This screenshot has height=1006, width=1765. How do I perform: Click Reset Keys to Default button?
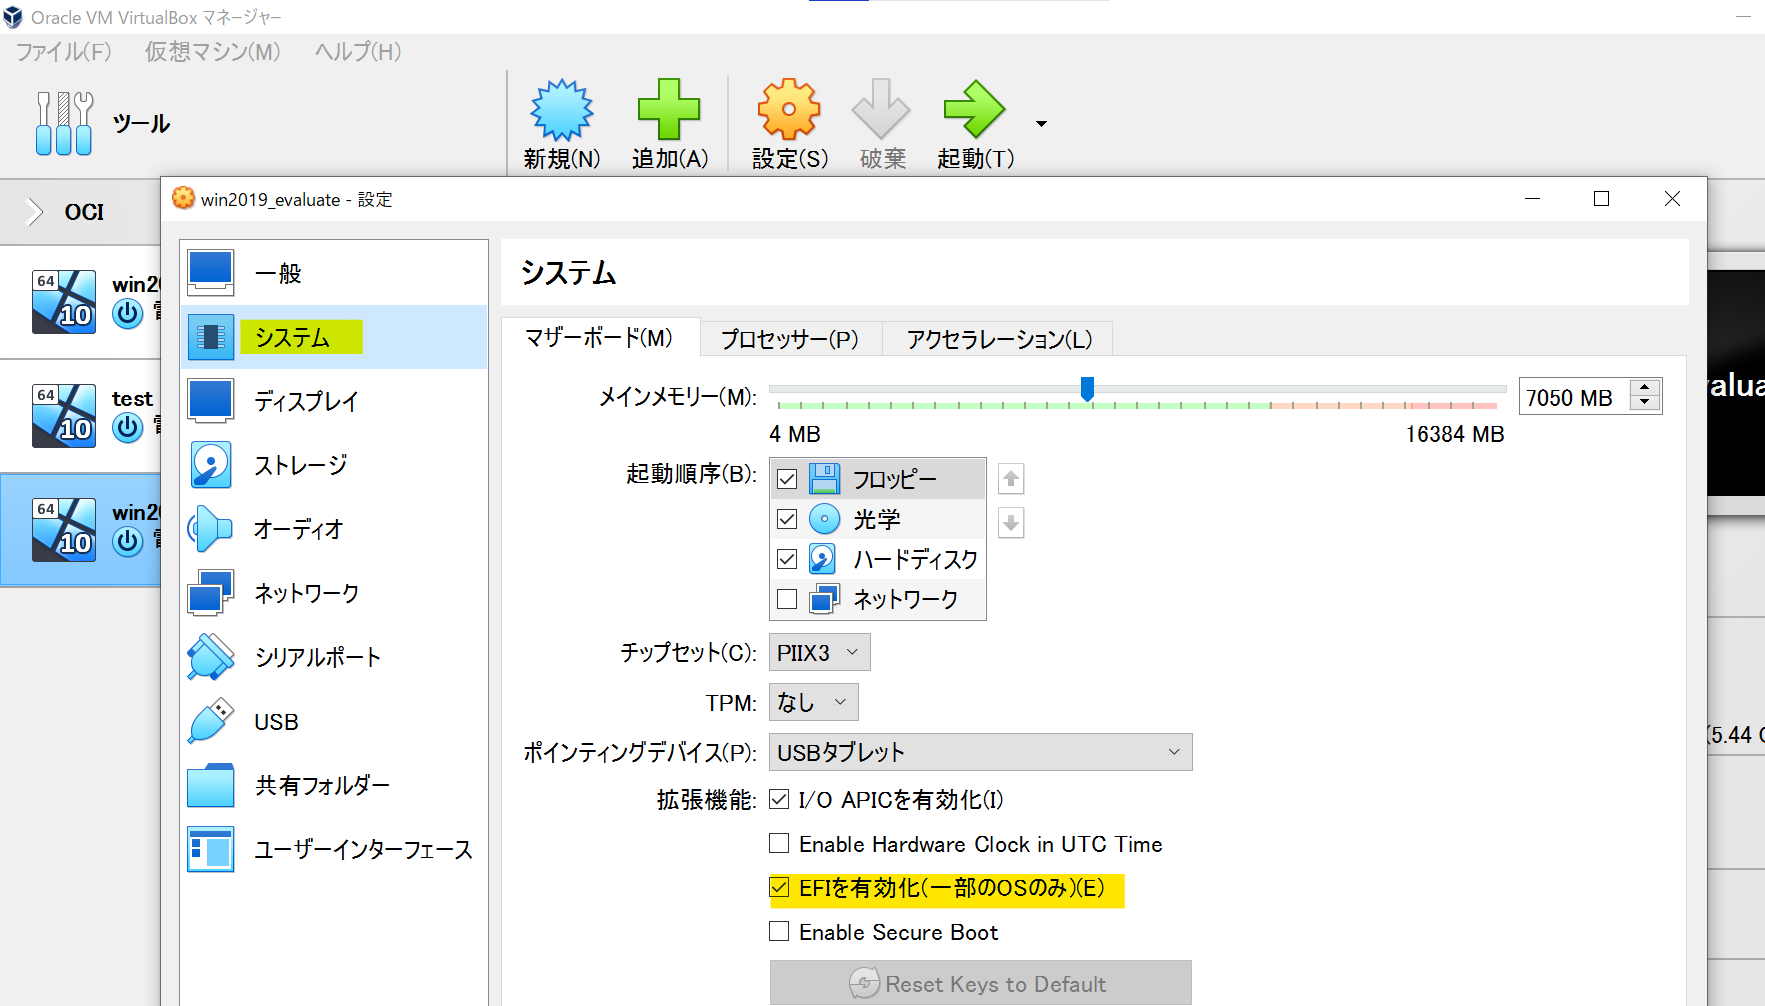click(x=980, y=983)
